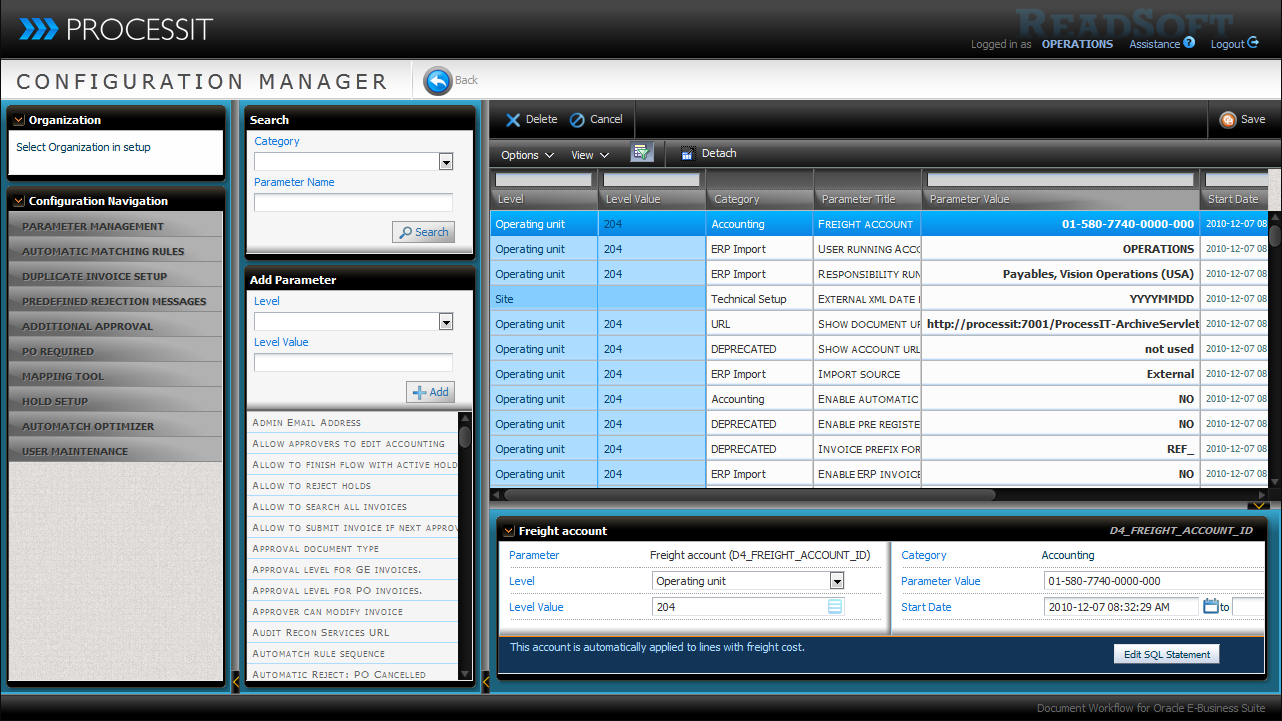Viewport: 1282px width, 721px height.
Task: Click the Logout icon
Action: (x=1253, y=43)
